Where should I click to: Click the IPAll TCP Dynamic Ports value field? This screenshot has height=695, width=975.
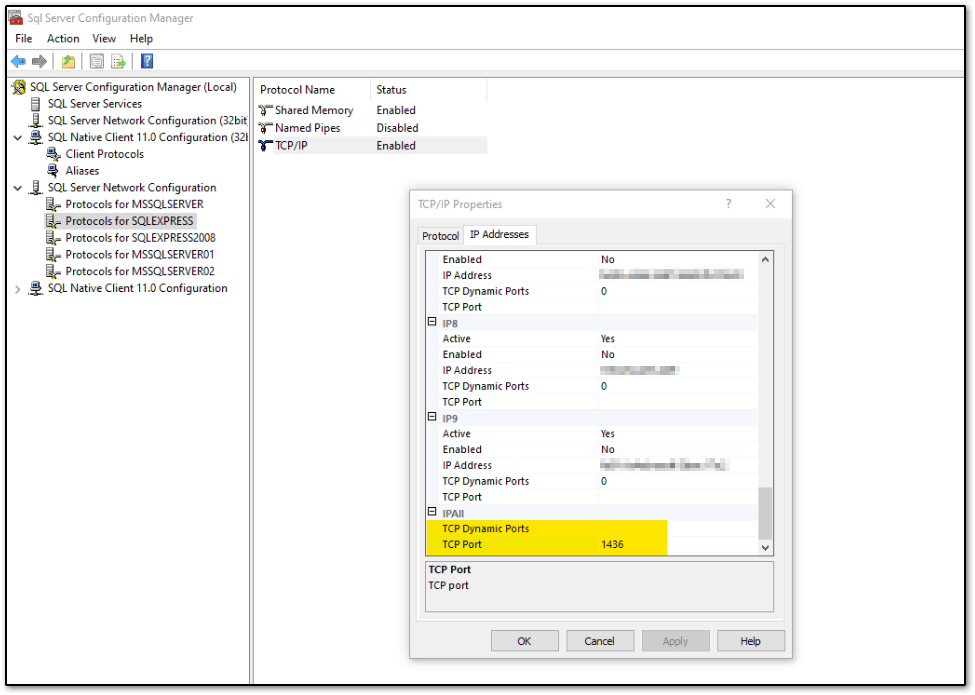pyautogui.click(x=677, y=529)
